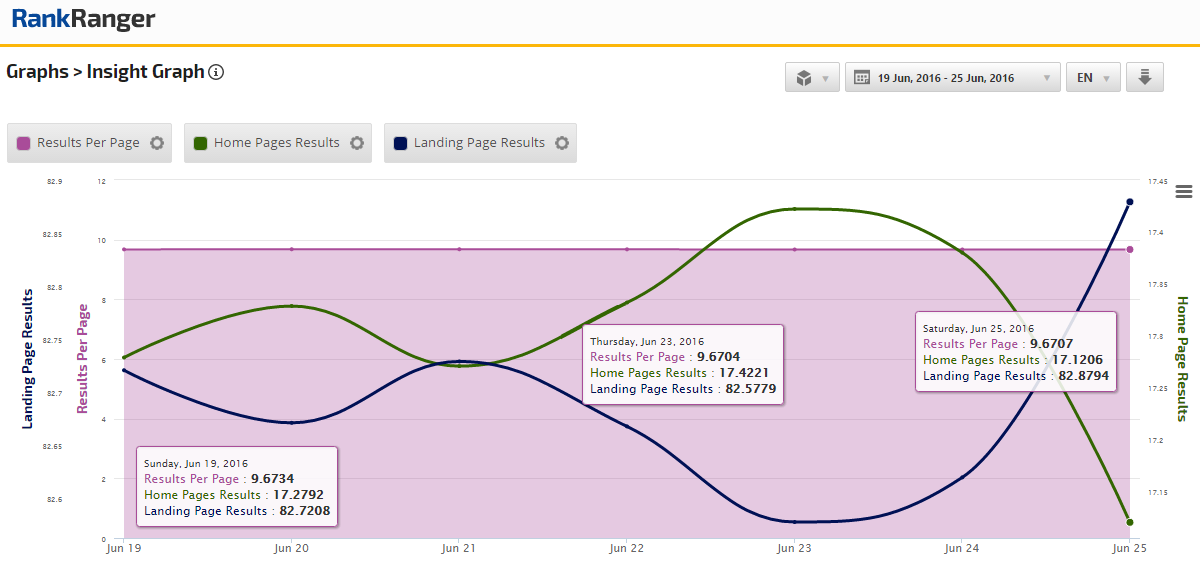The height and width of the screenshot is (562, 1200).
Task: Click the purple Results Per Page swatch
Action: (x=24, y=143)
